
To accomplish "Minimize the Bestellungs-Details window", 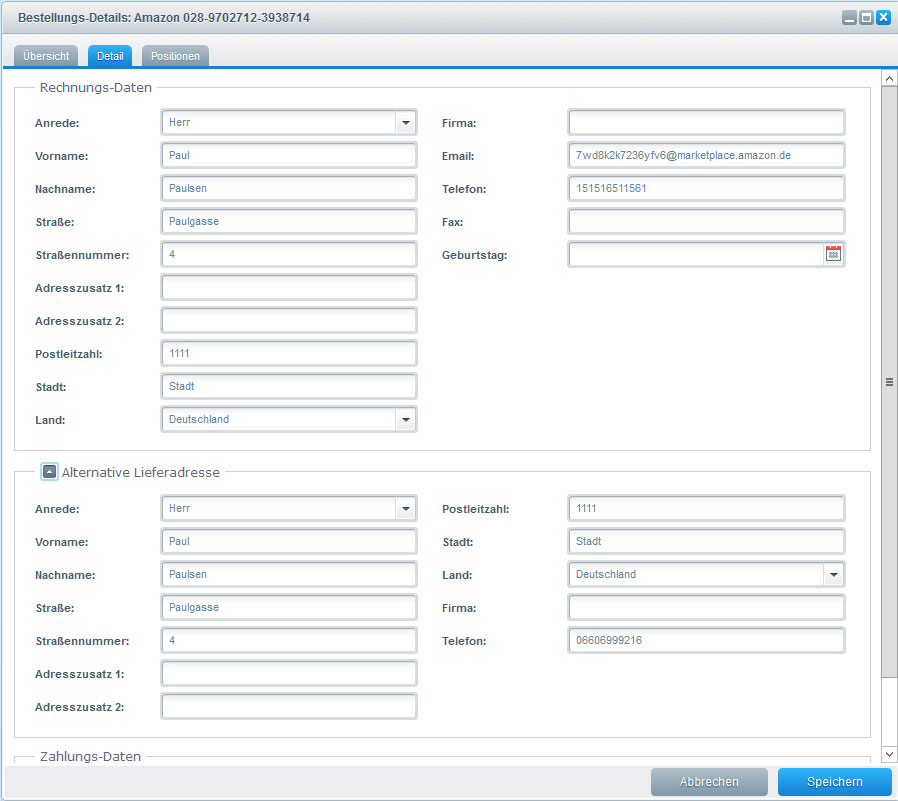I will (849, 18).
